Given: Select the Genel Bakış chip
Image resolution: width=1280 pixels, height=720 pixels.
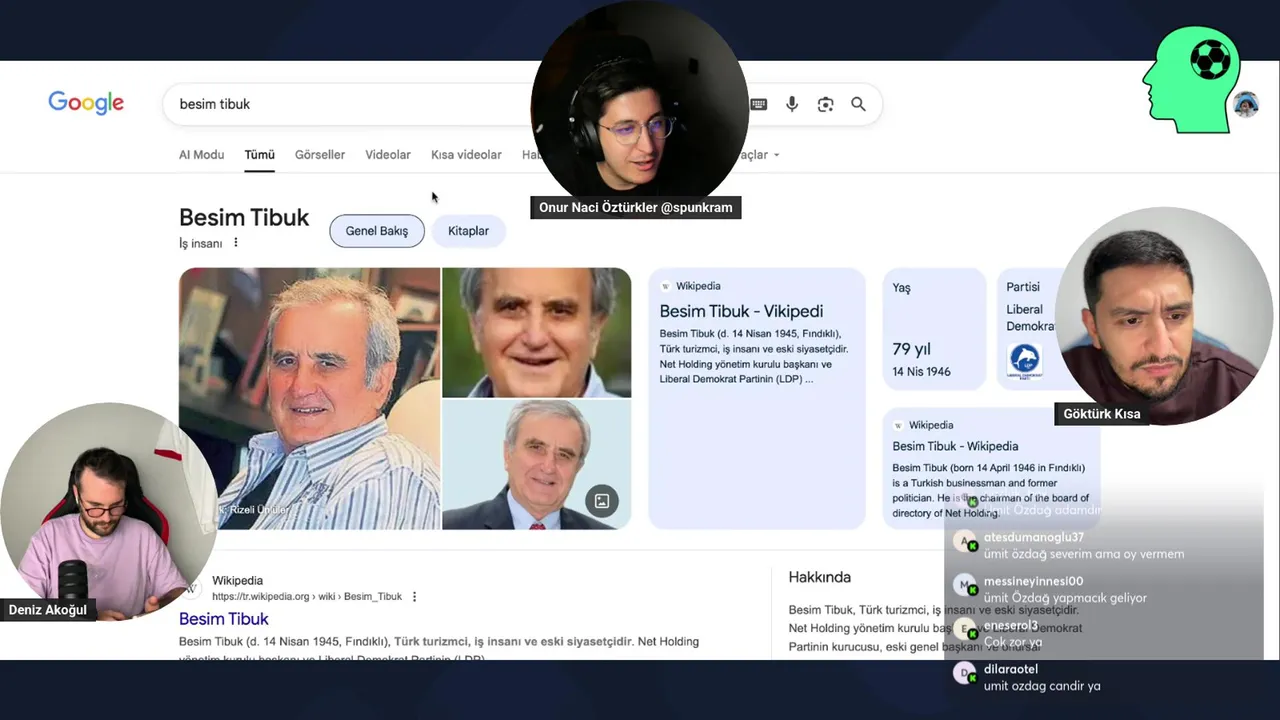Looking at the screenshot, I should pos(377,231).
